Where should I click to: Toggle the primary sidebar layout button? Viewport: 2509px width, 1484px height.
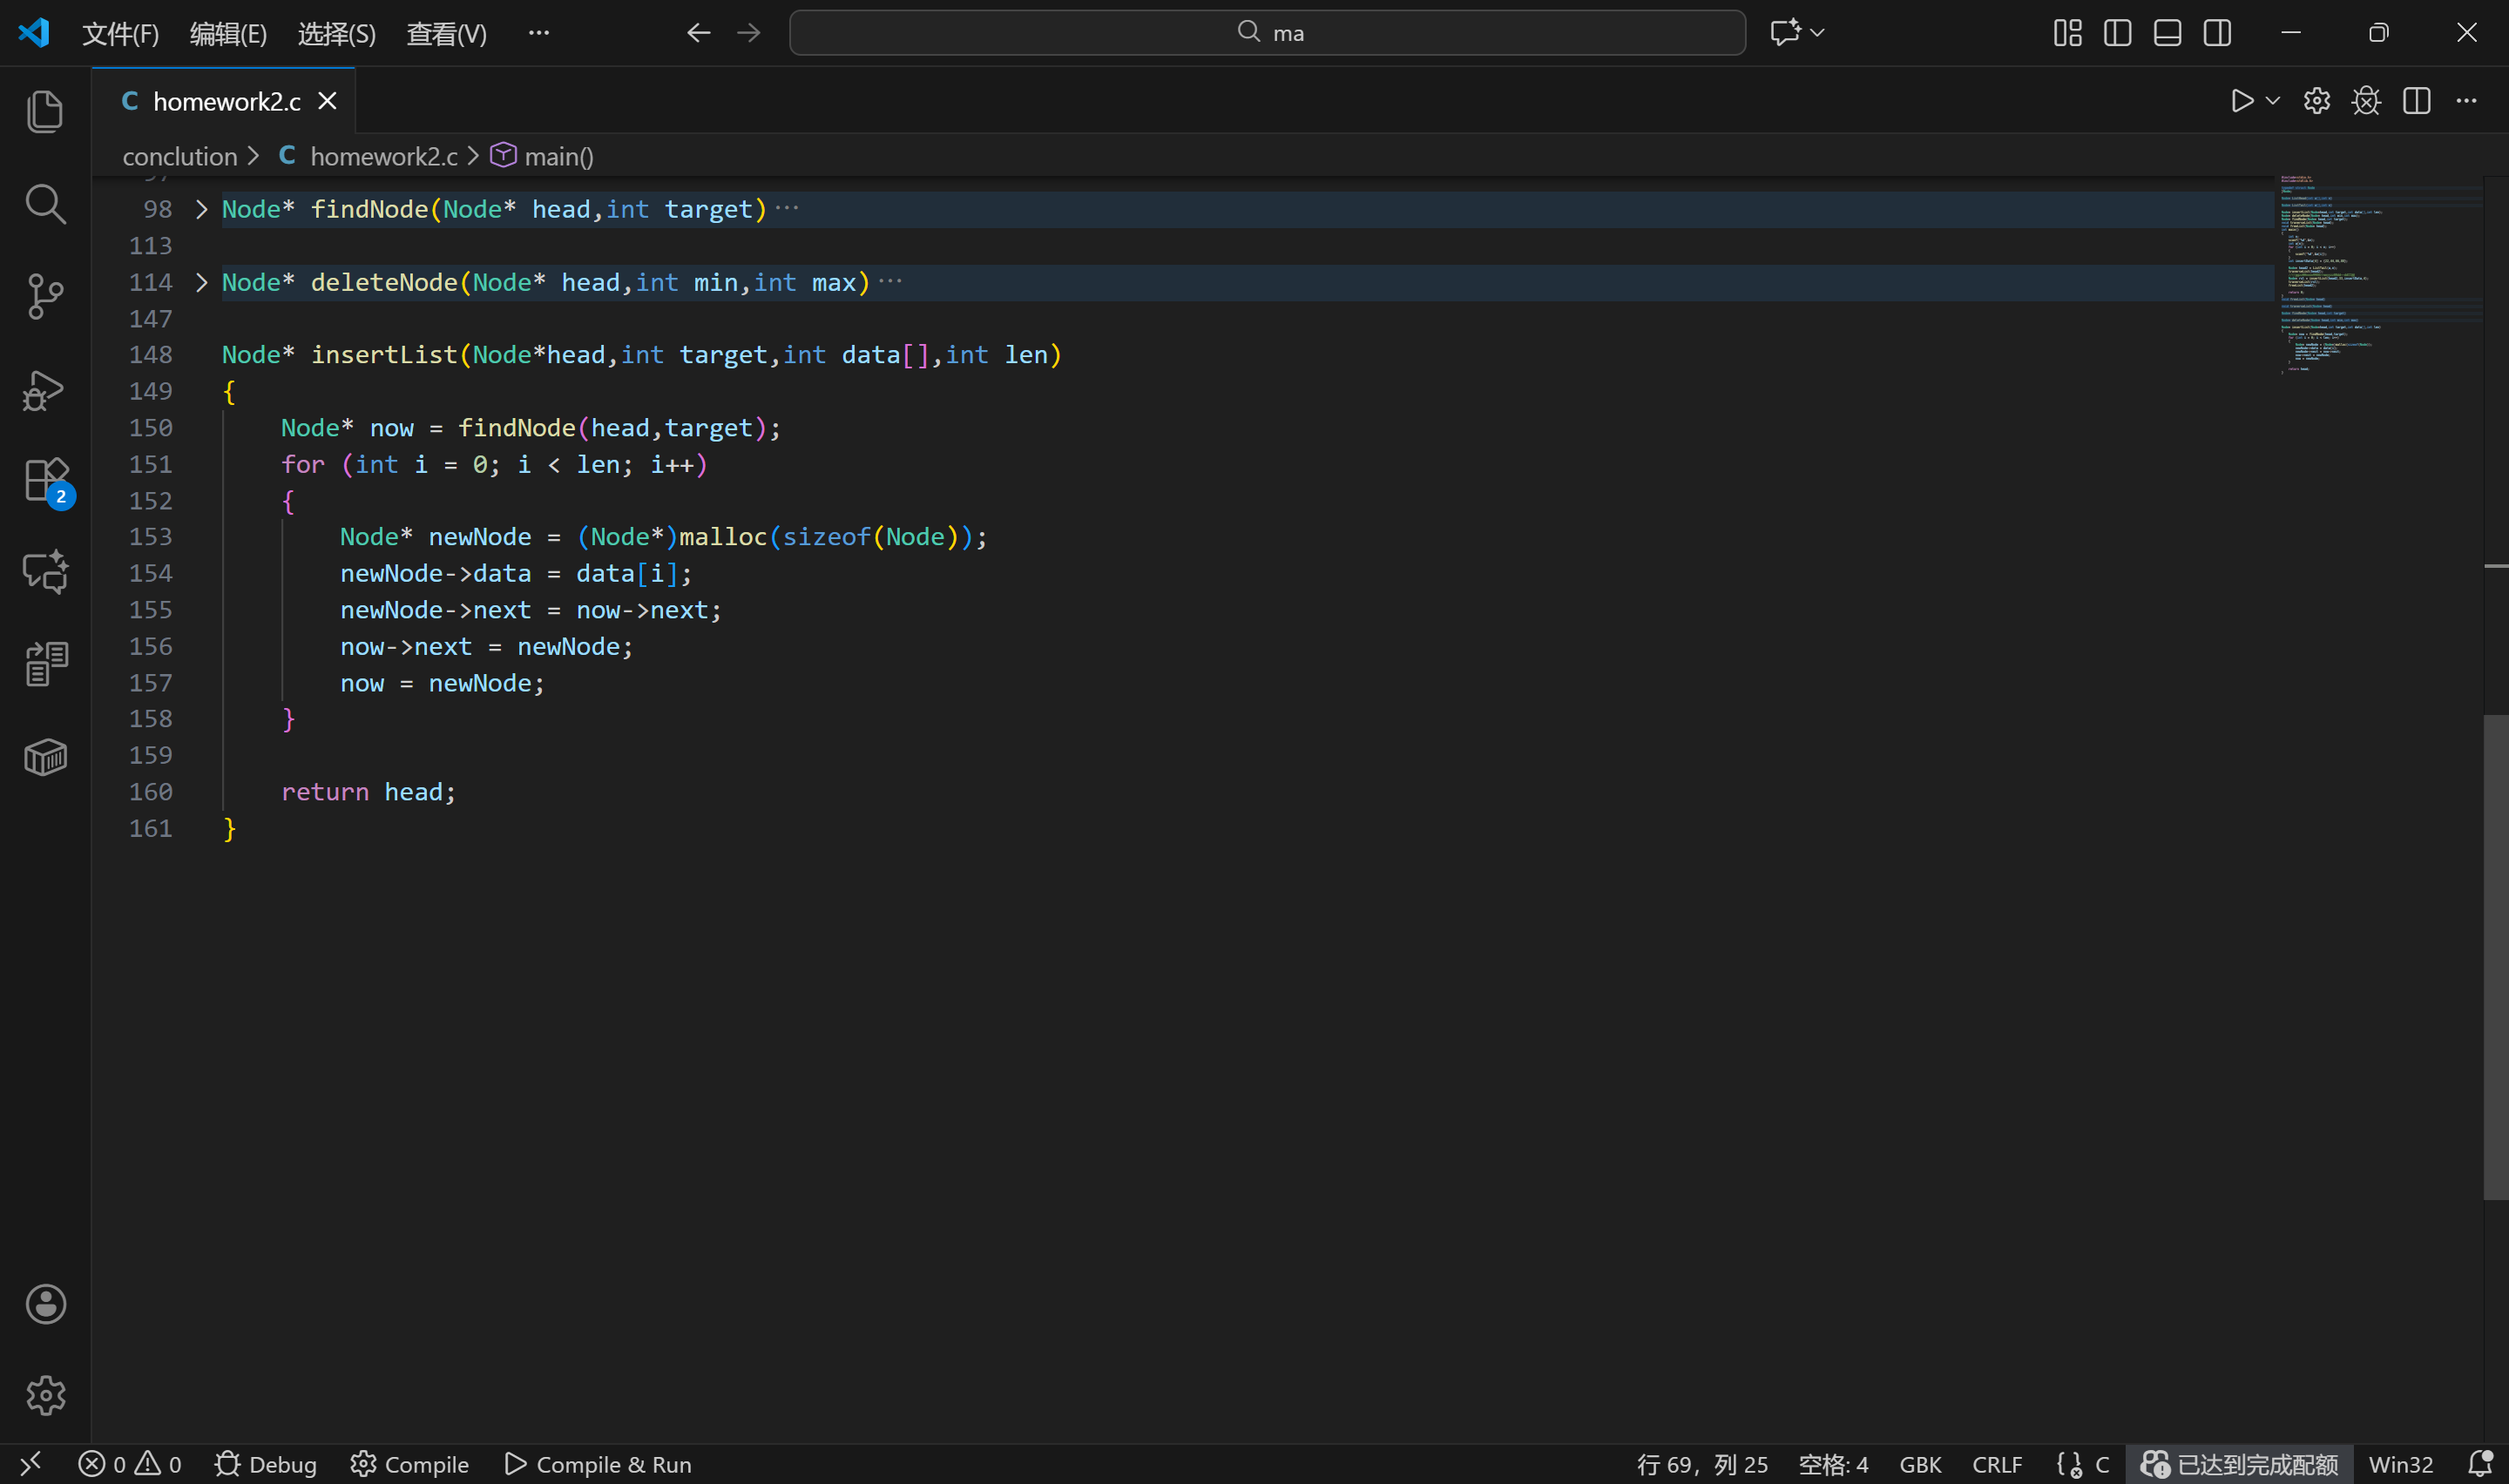coord(2117,33)
